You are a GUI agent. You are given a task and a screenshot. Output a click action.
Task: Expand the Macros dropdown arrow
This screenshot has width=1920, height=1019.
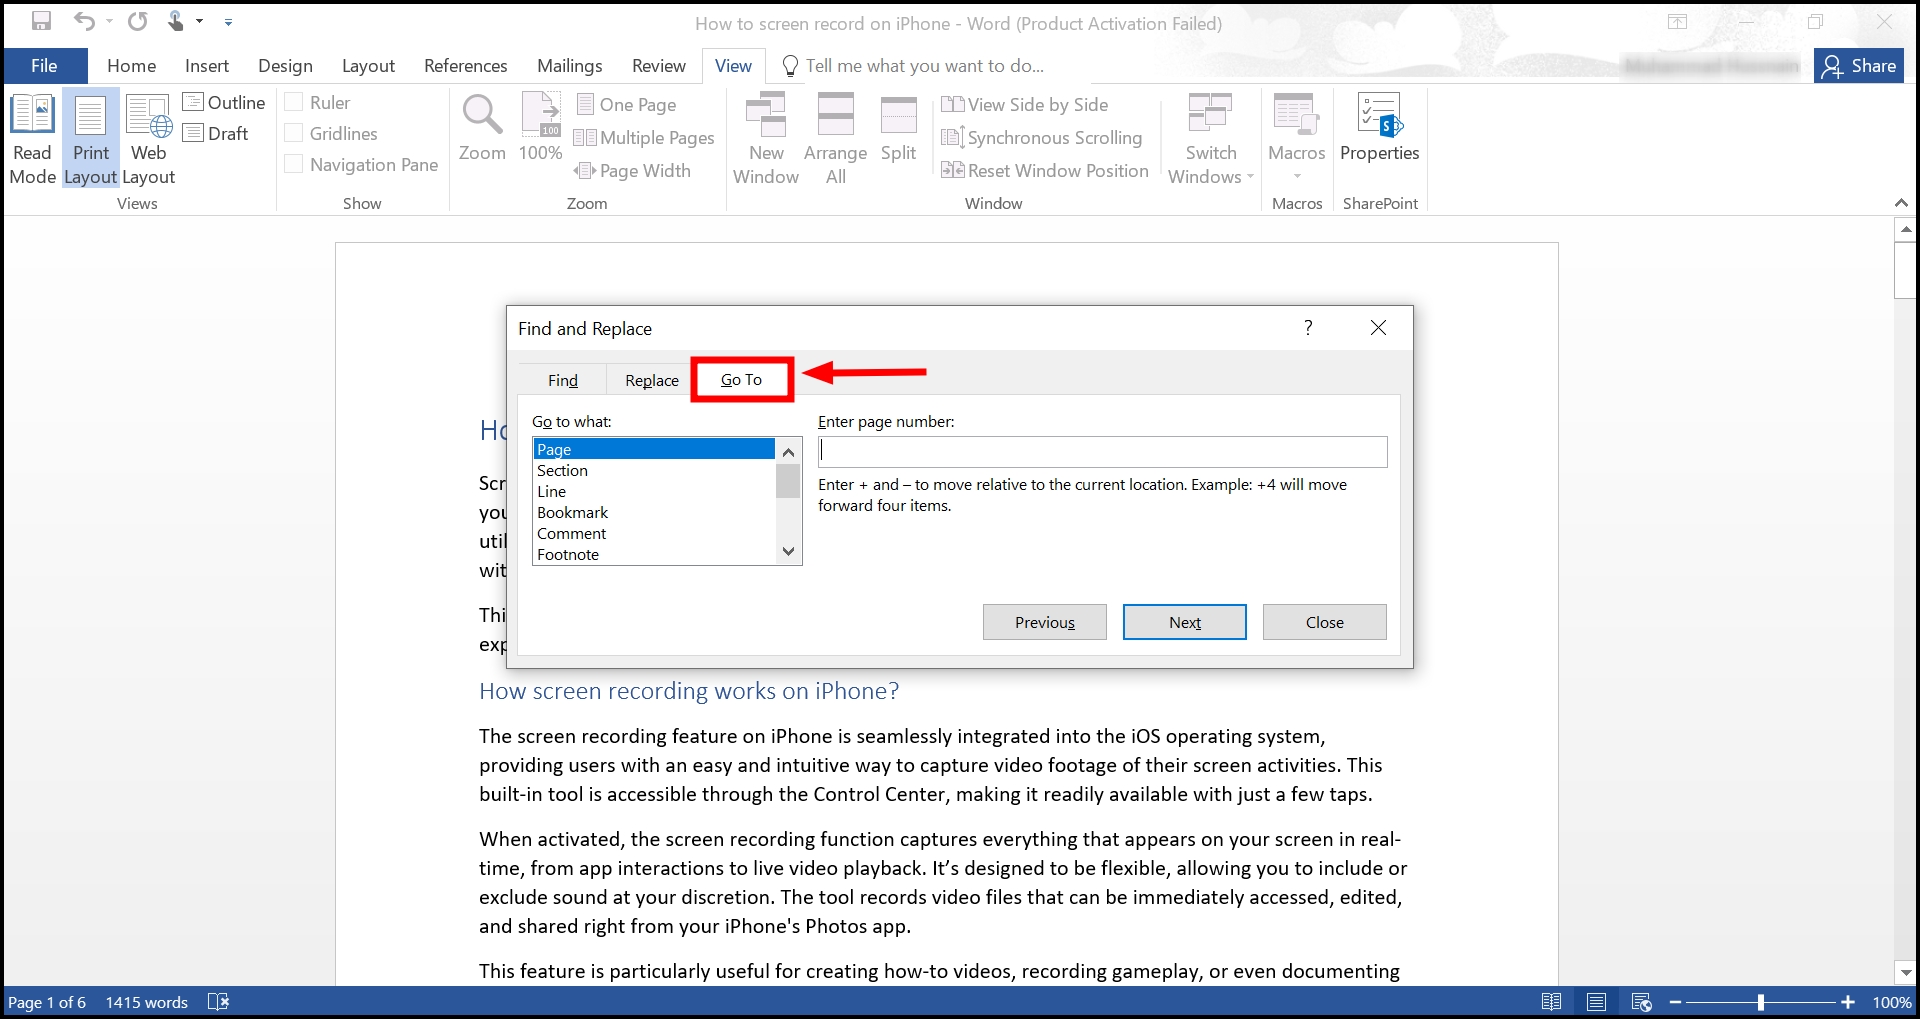tap(1297, 176)
